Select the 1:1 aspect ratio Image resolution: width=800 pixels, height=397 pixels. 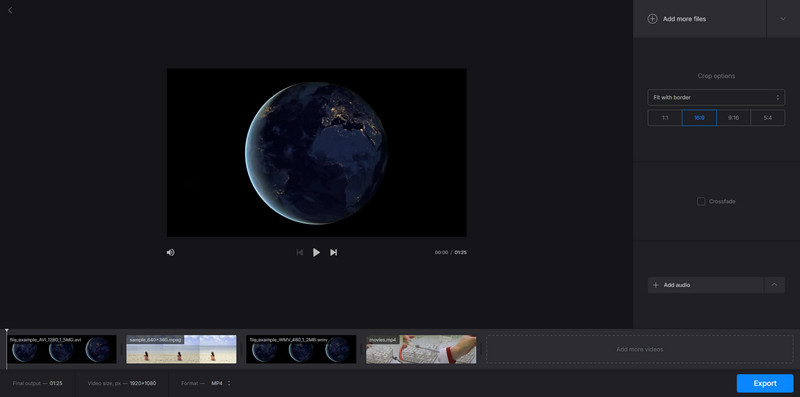(665, 117)
